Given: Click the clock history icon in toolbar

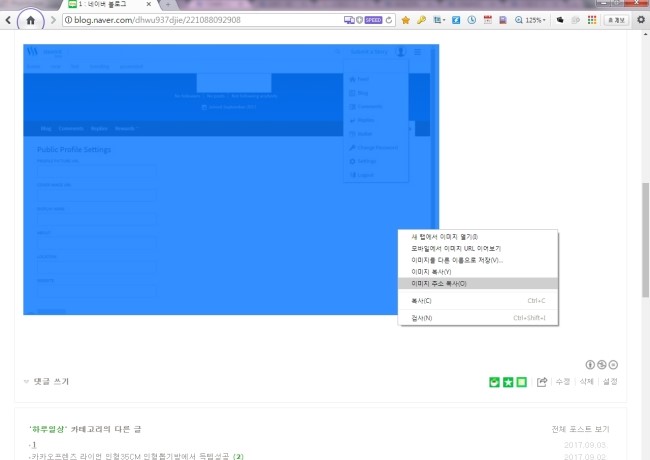Looking at the screenshot, I should [x=471, y=20].
